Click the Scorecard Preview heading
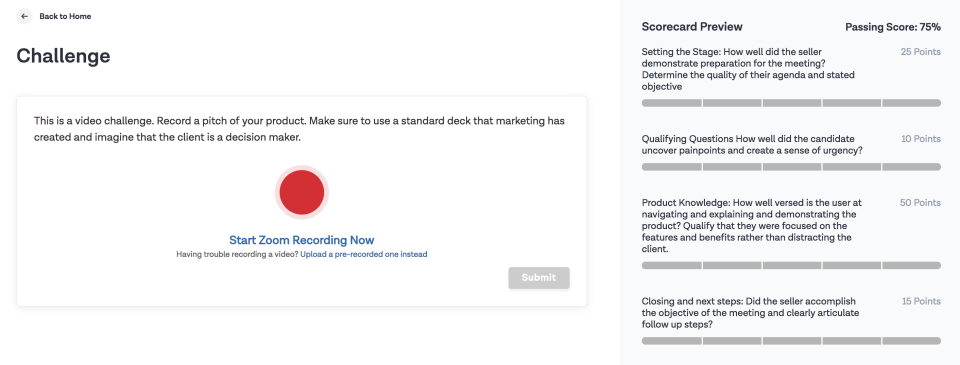The height and width of the screenshot is (365, 960). coord(692,27)
